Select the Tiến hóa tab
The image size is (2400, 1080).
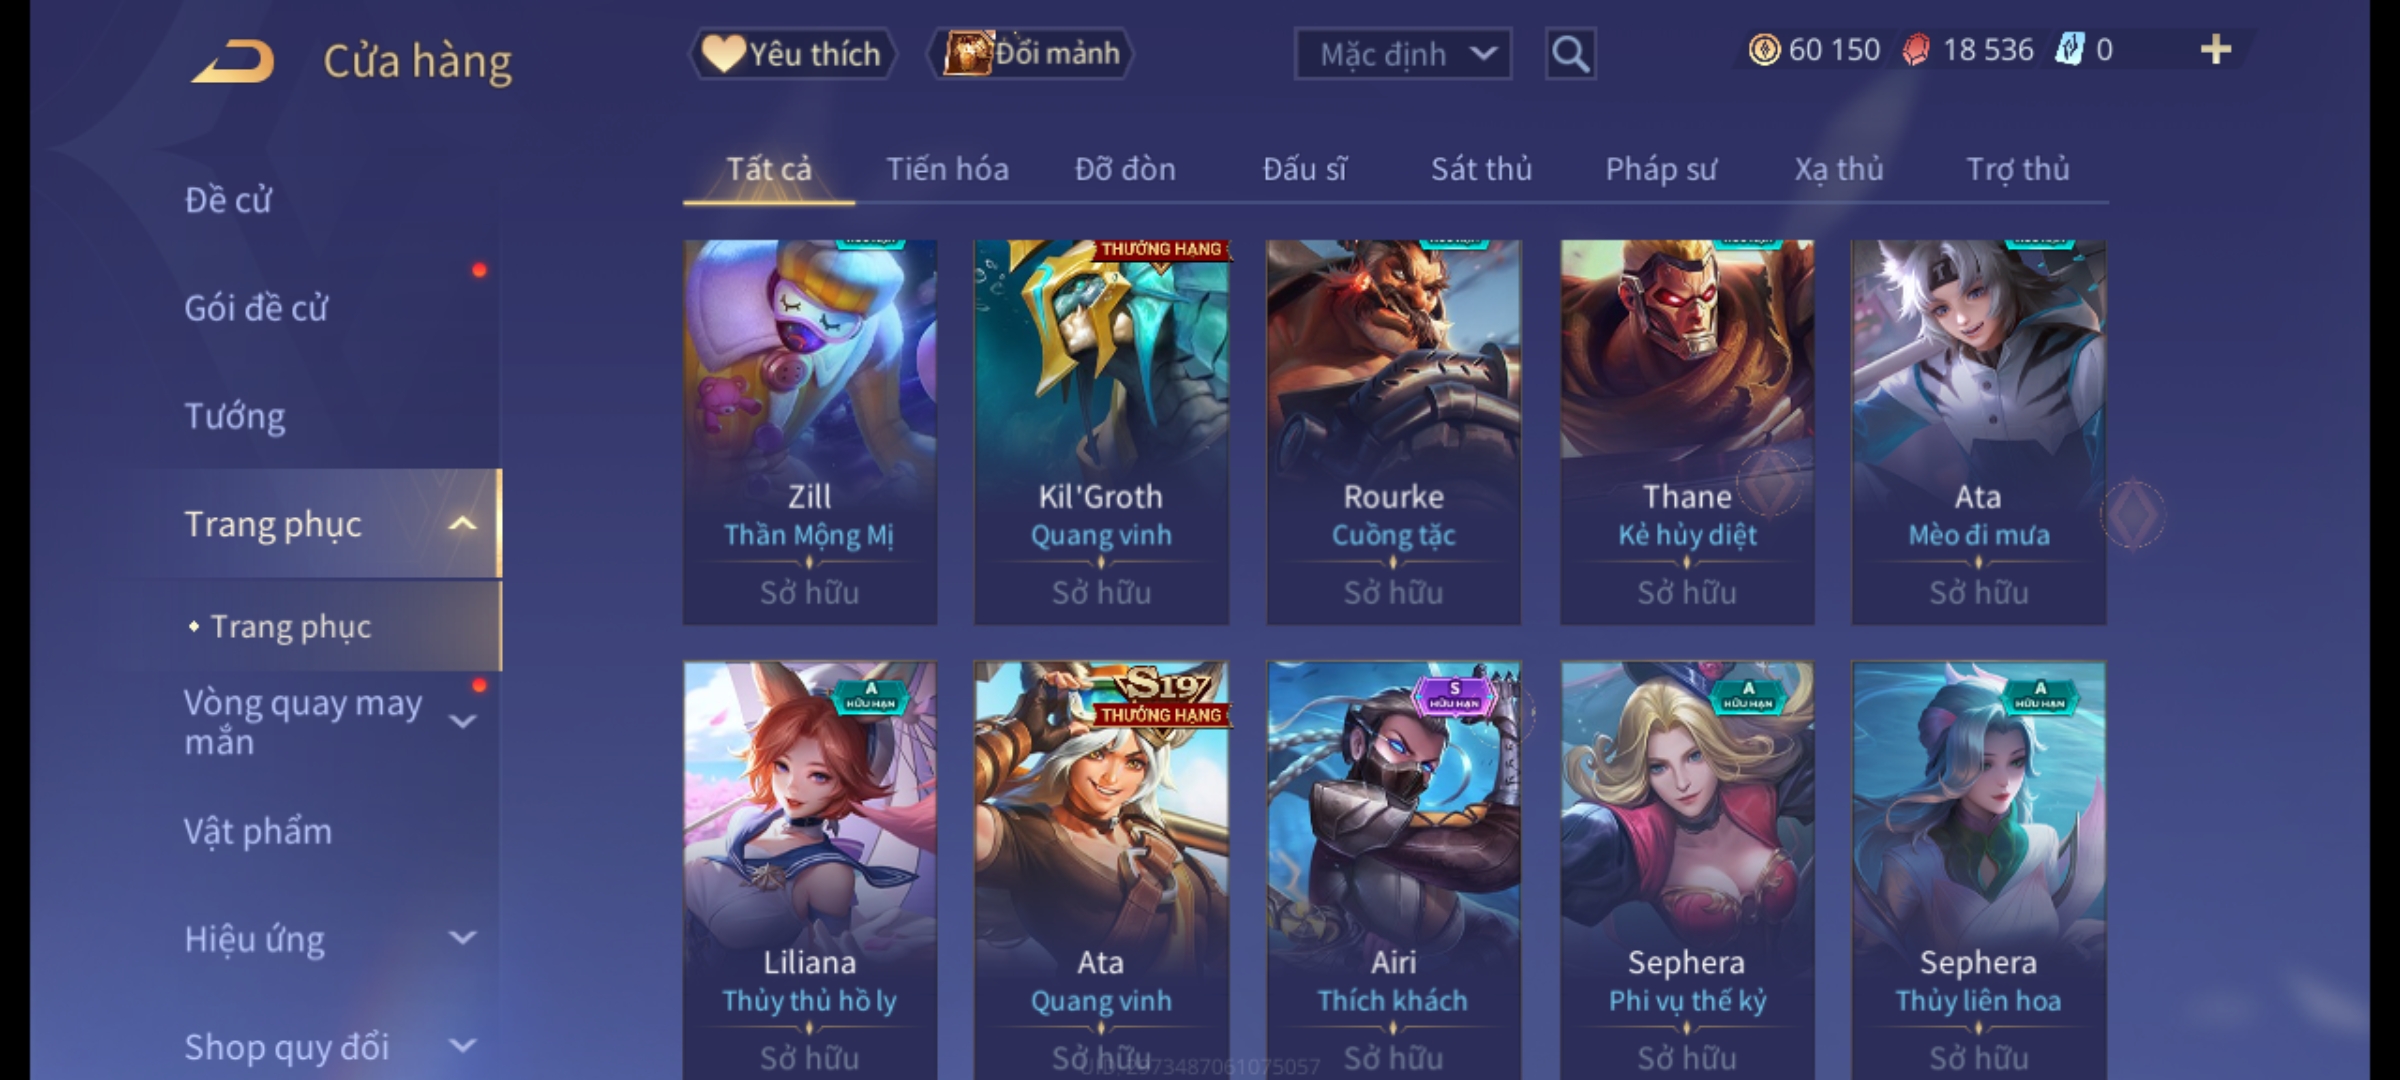point(947,169)
